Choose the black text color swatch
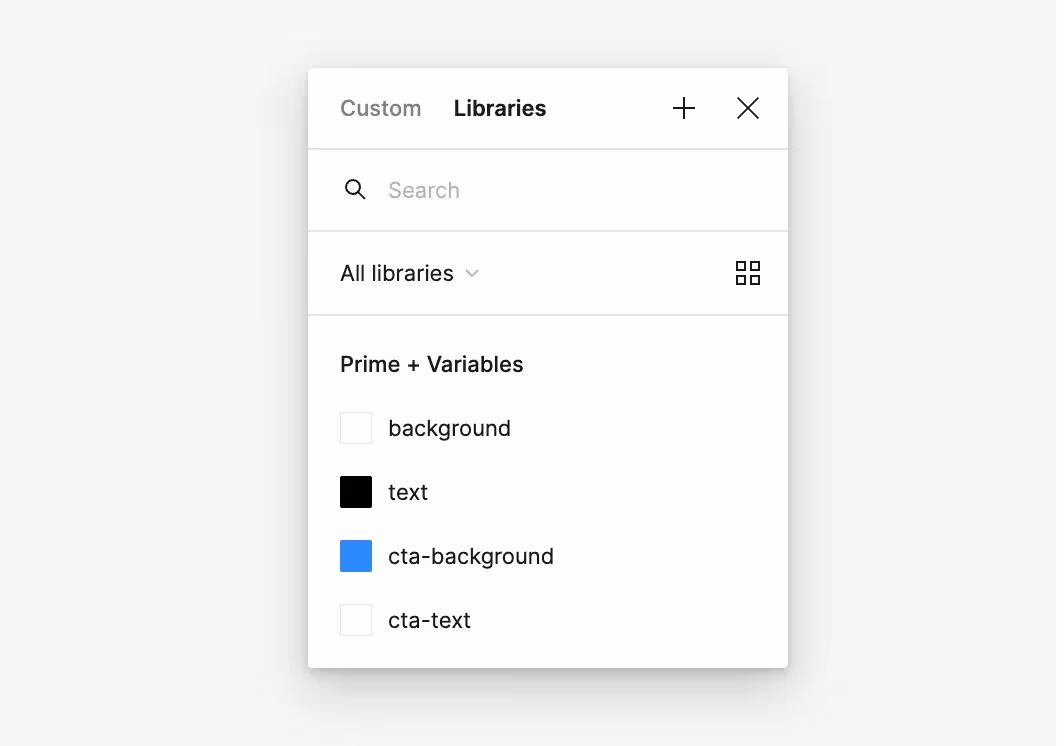1064x746 pixels. tap(356, 492)
